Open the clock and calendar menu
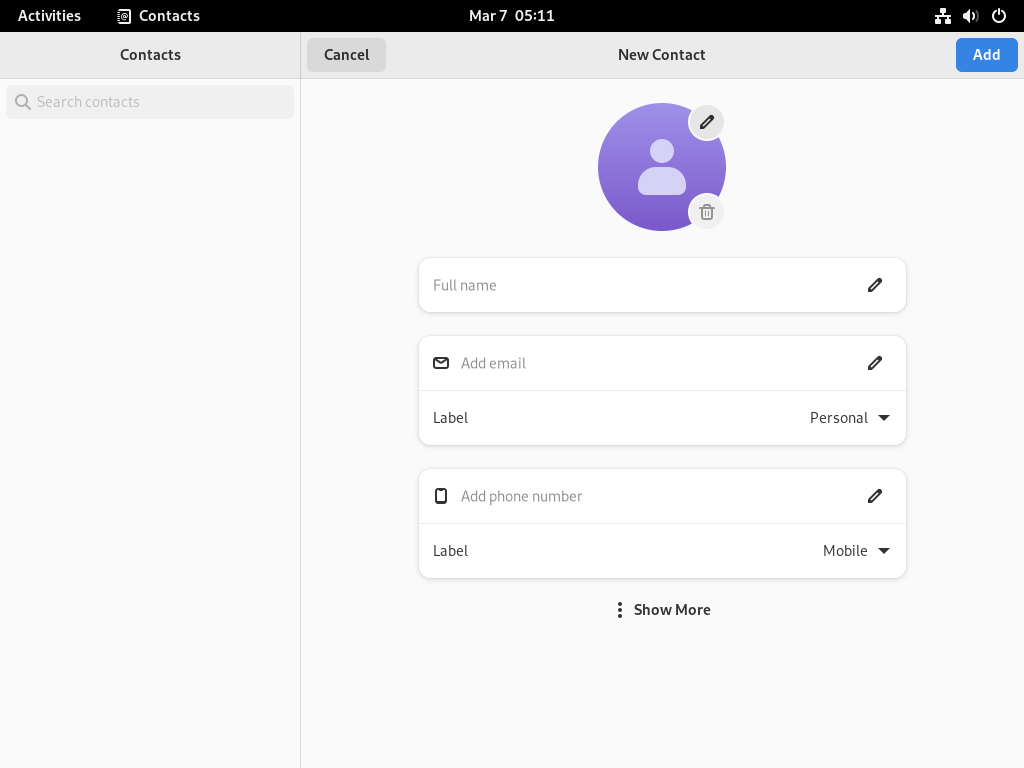1024x768 pixels. [x=511, y=16]
